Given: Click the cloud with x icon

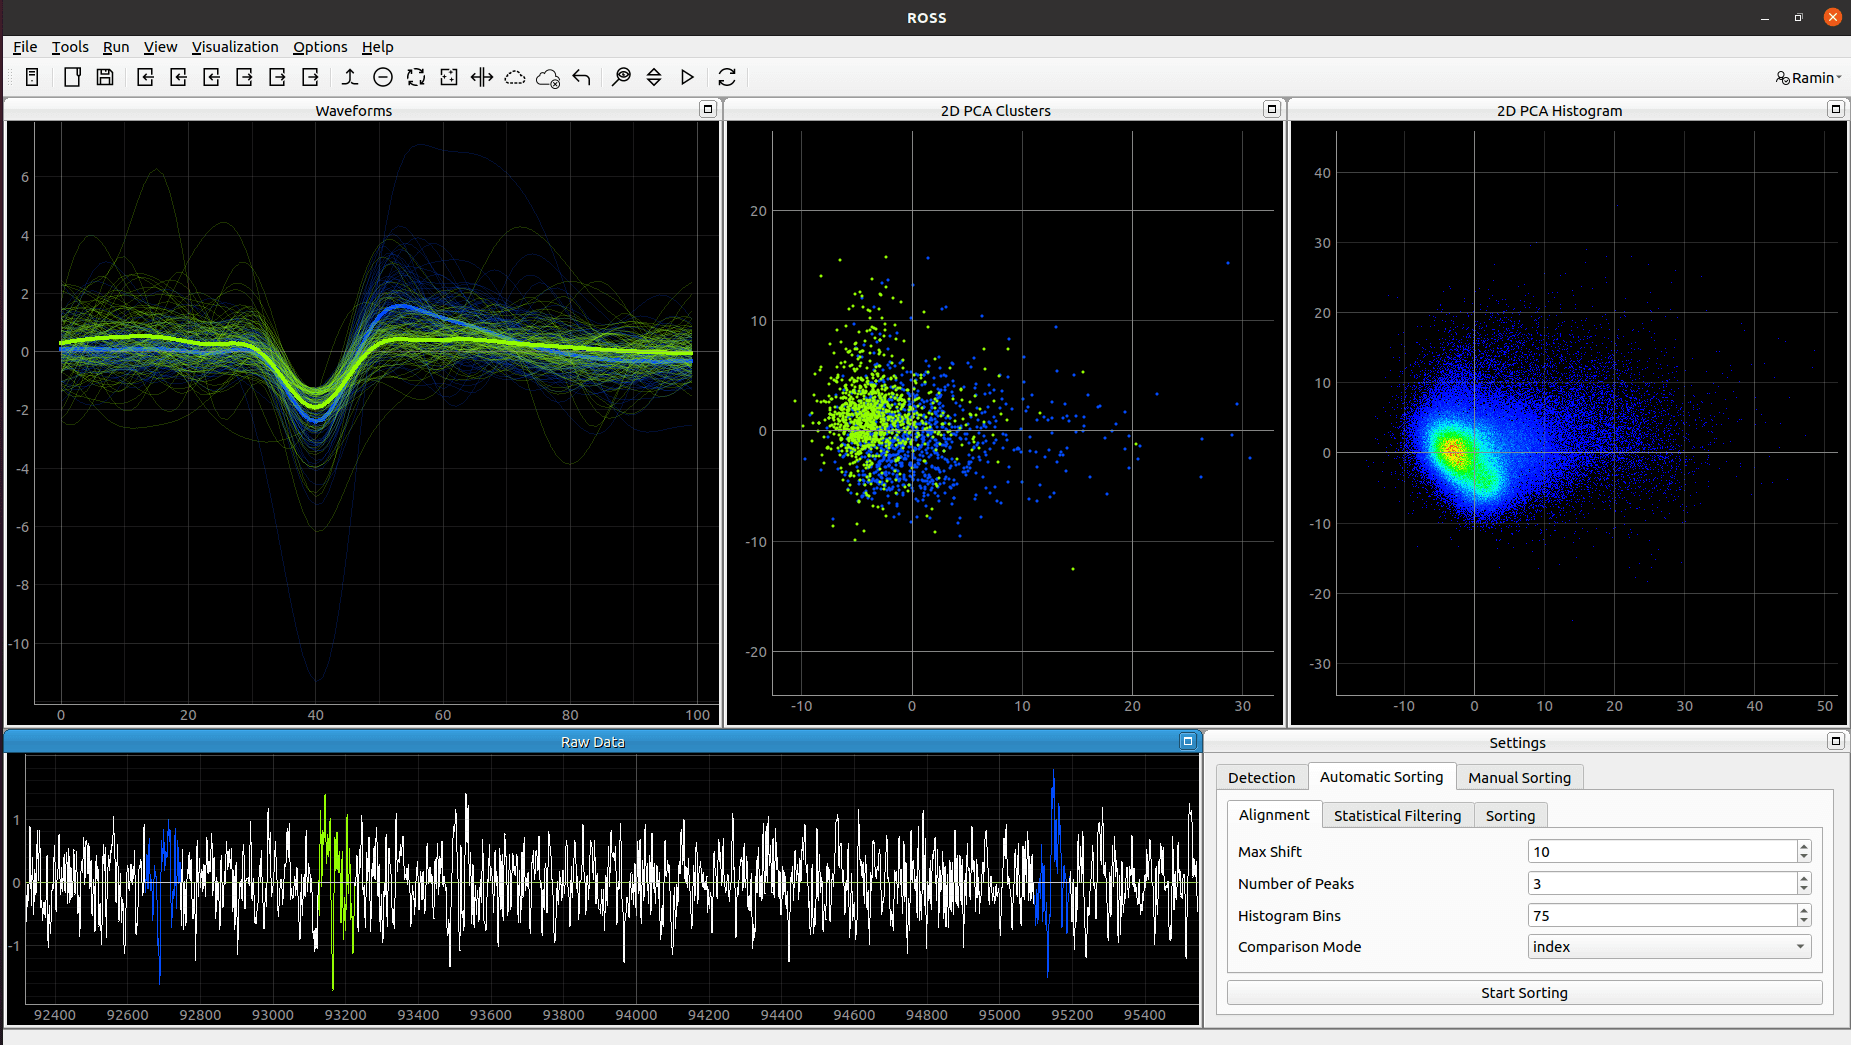Looking at the screenshot, I should pyautogui.click(x=548, y=77).
